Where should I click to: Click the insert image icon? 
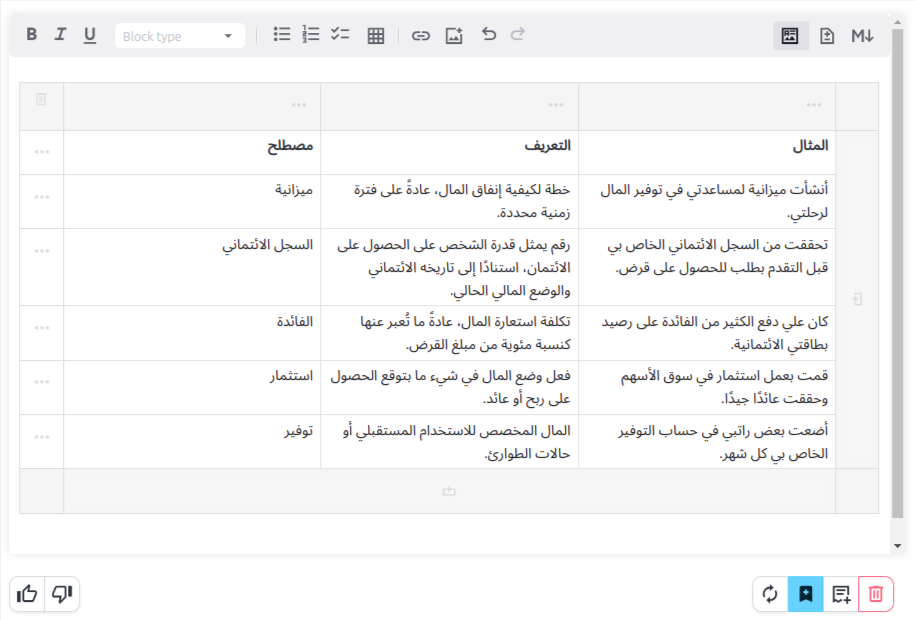tap(454, 36)
